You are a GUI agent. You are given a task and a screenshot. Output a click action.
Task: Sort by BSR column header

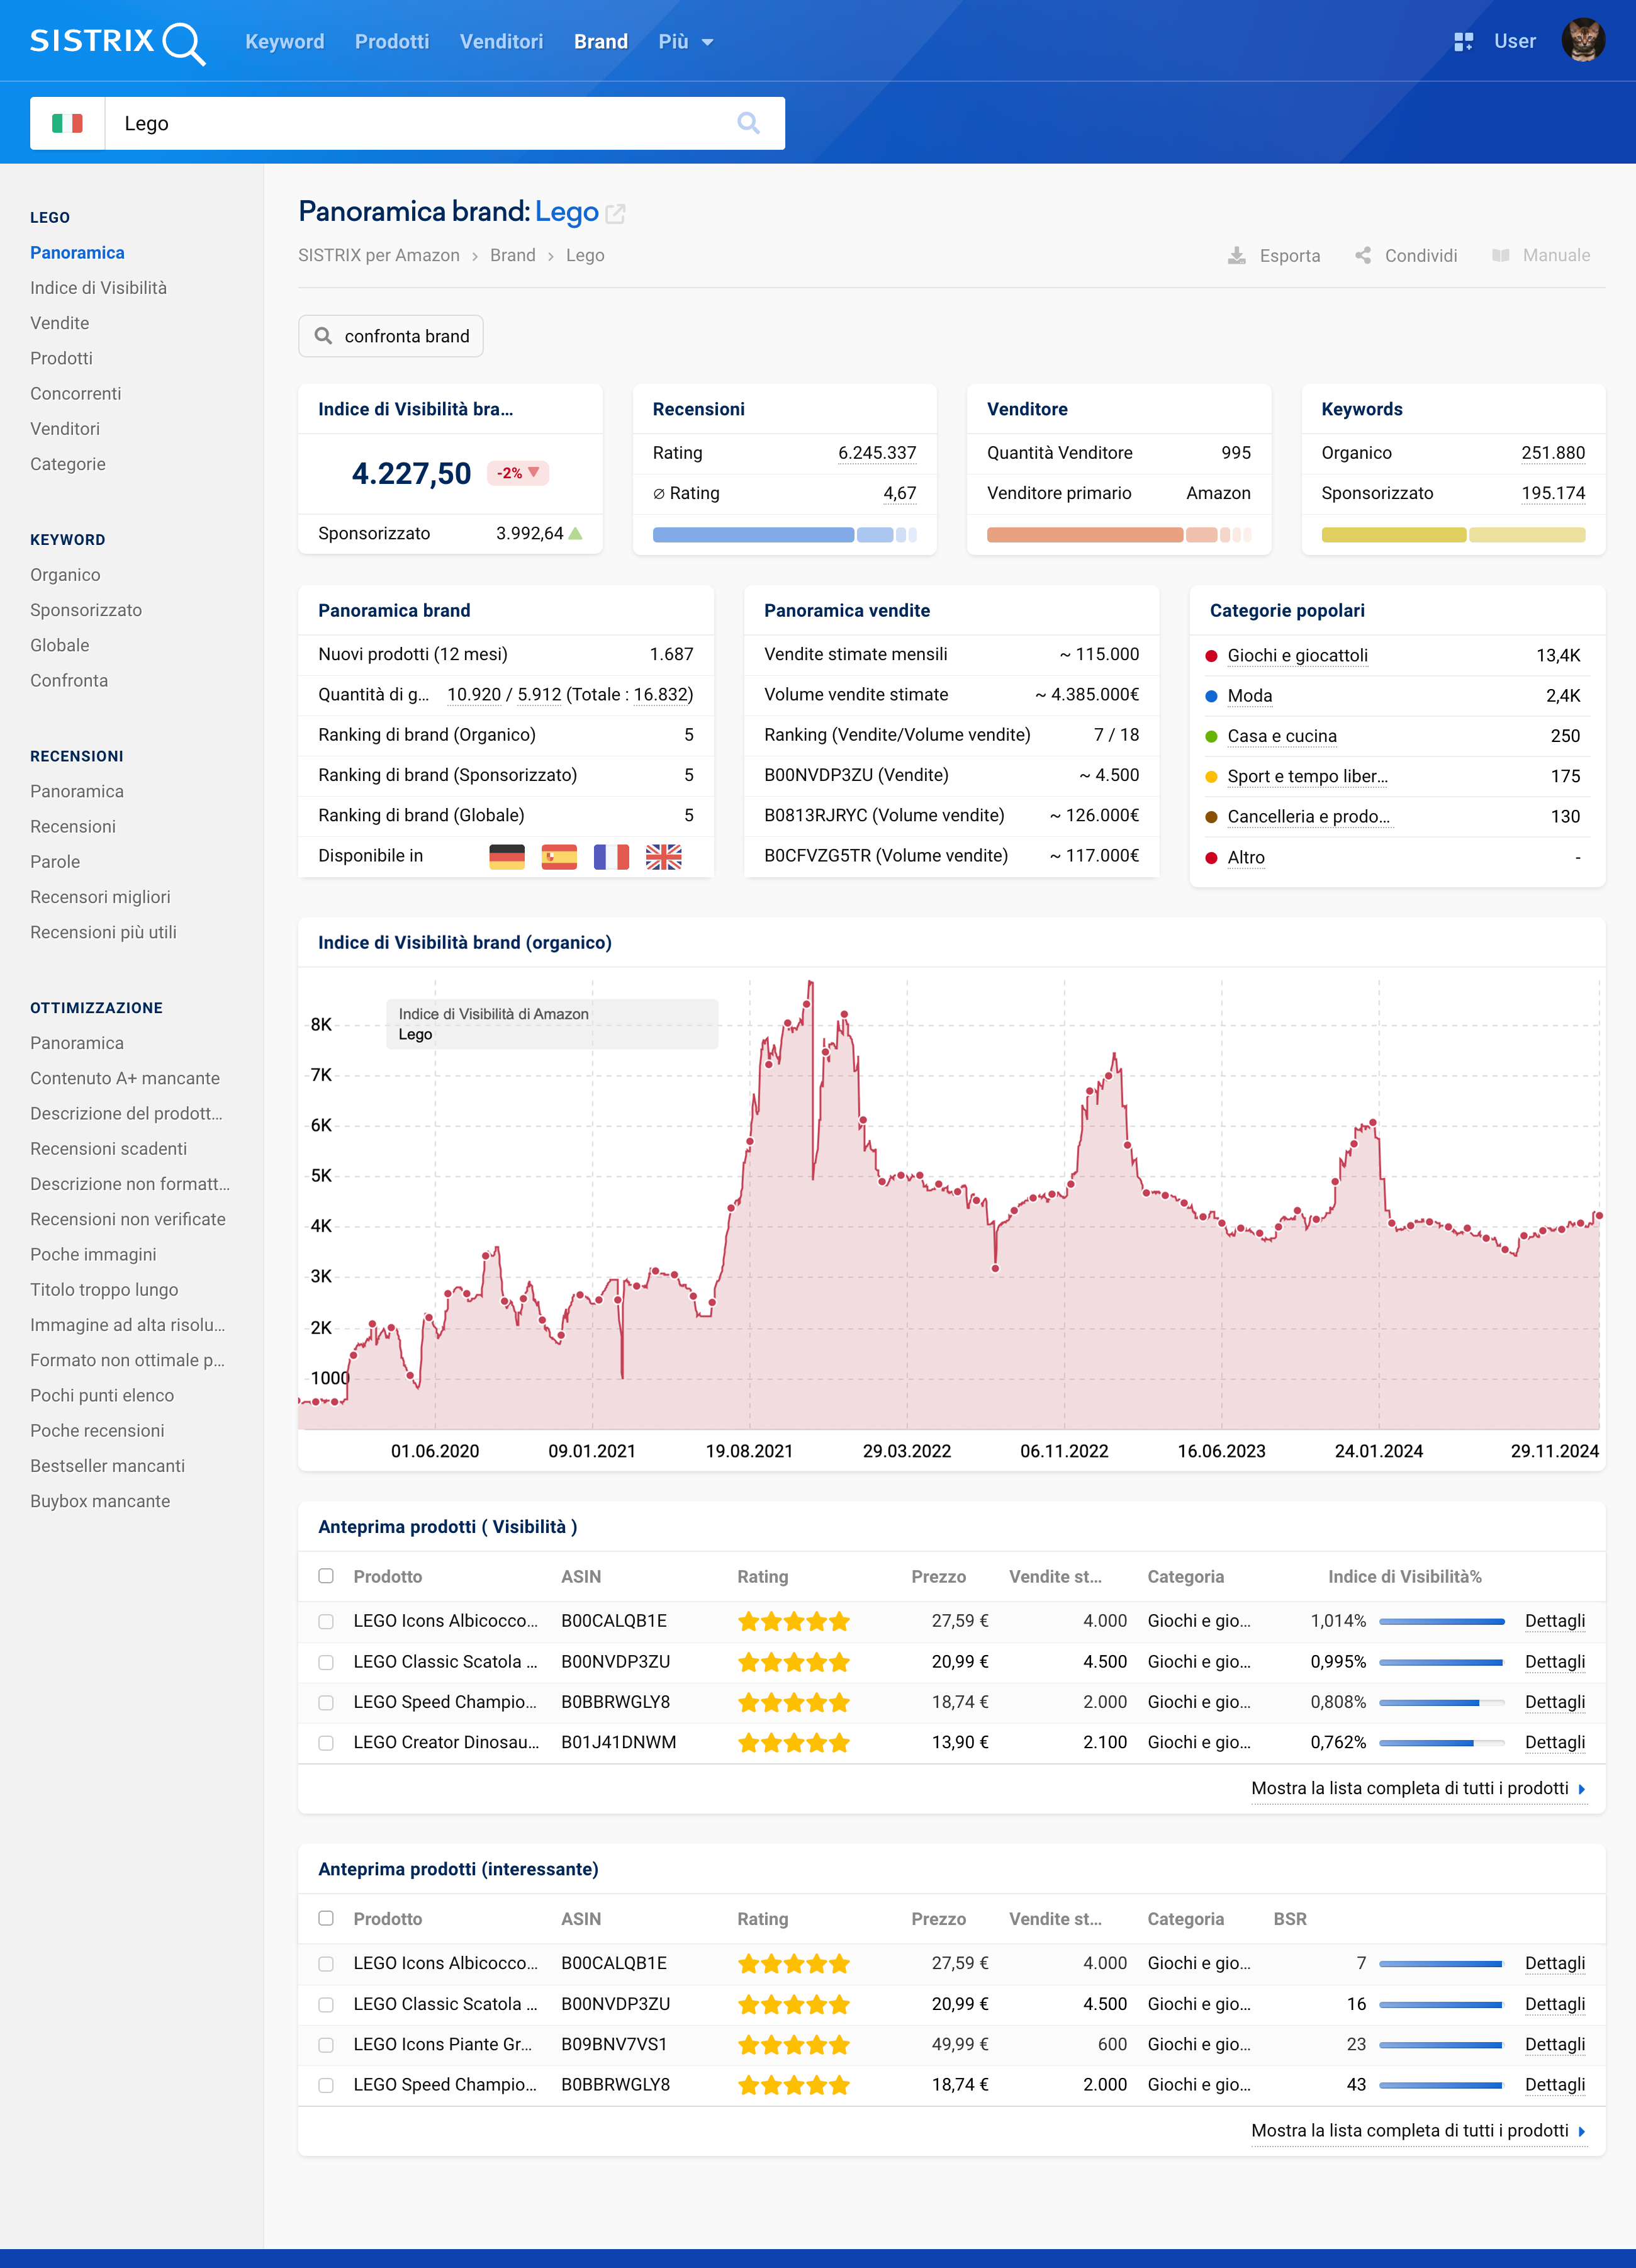(x=1289, y=1919)
